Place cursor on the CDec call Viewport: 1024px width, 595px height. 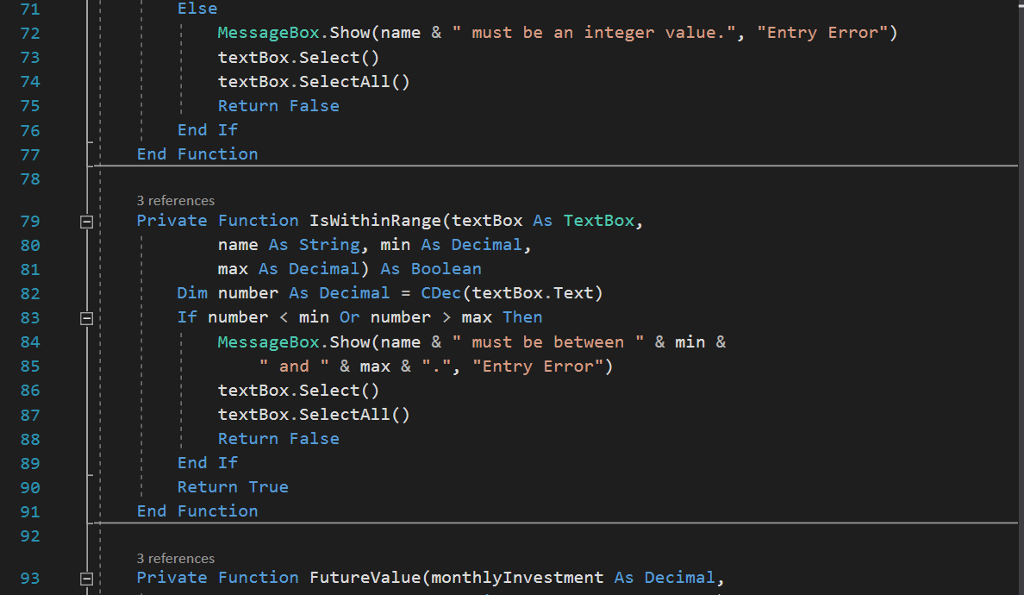[440, 293]
